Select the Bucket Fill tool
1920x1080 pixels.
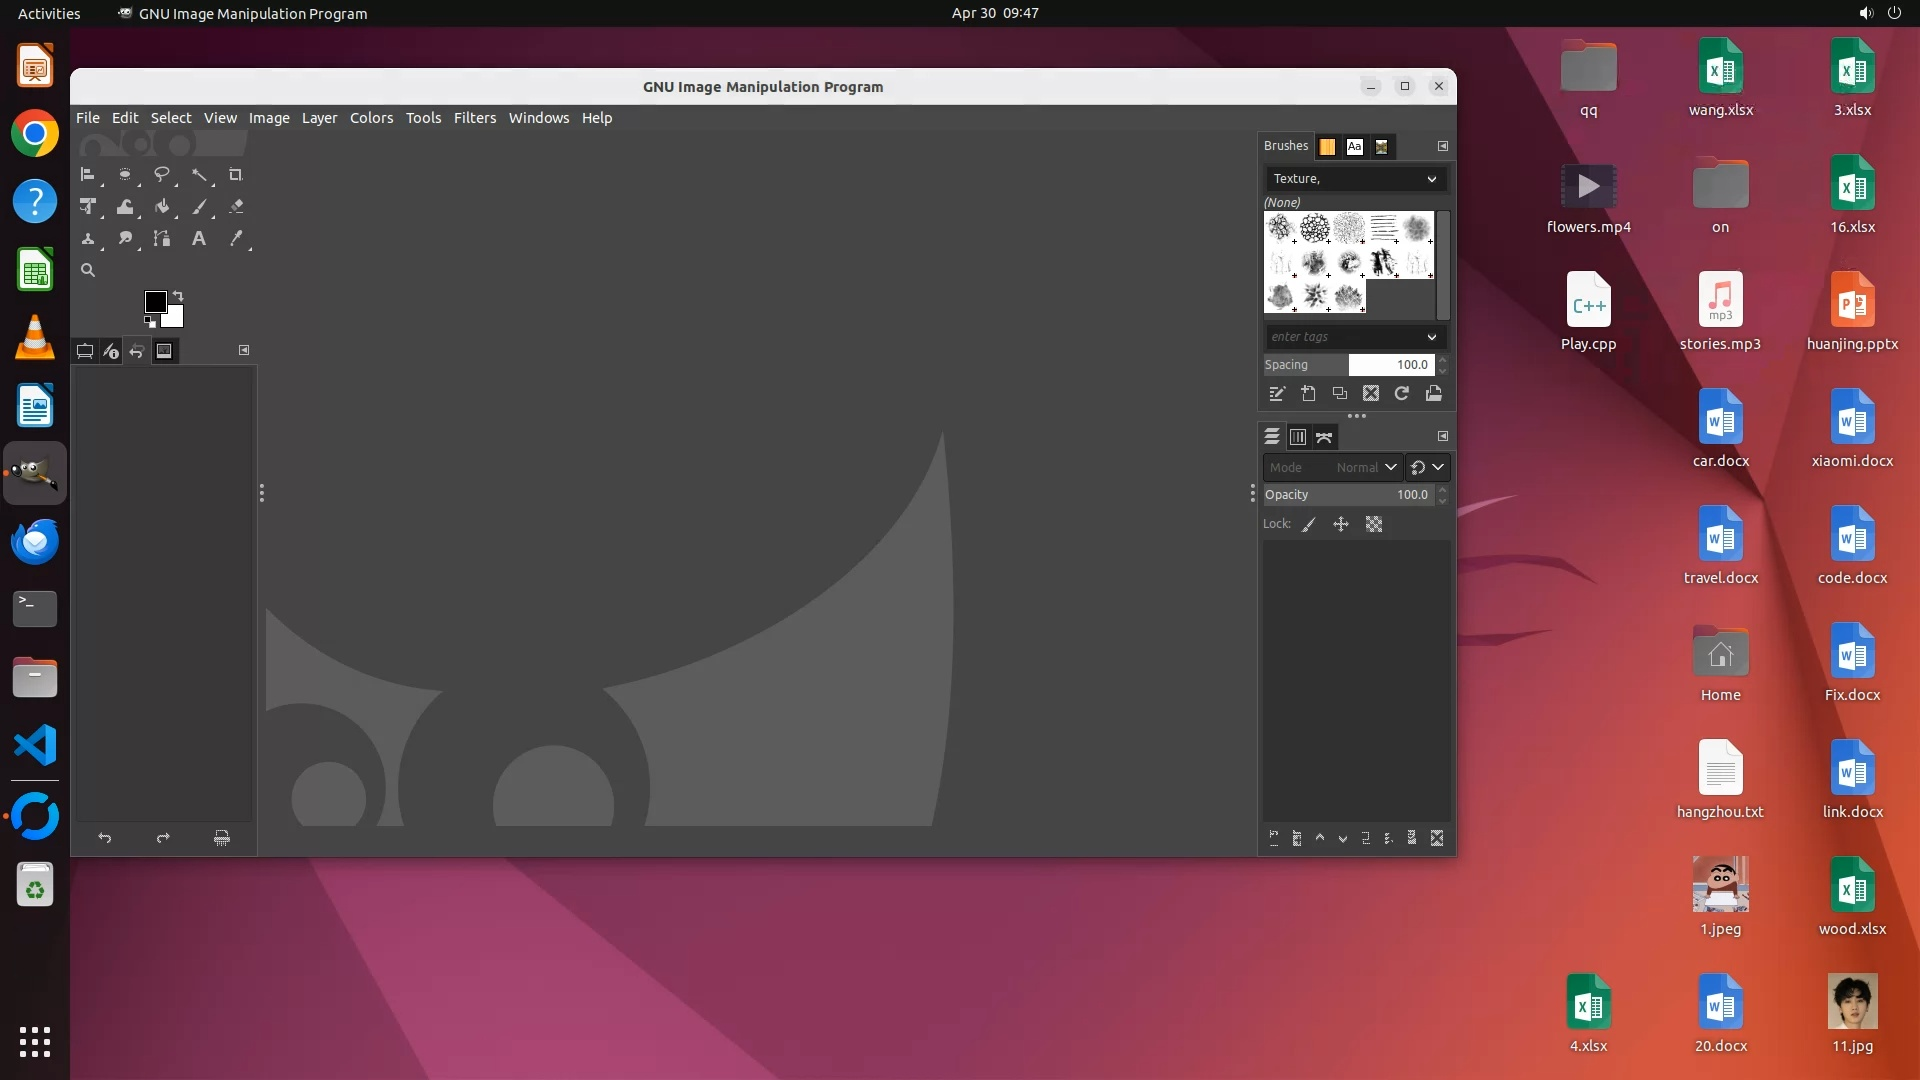coord(162,207)
